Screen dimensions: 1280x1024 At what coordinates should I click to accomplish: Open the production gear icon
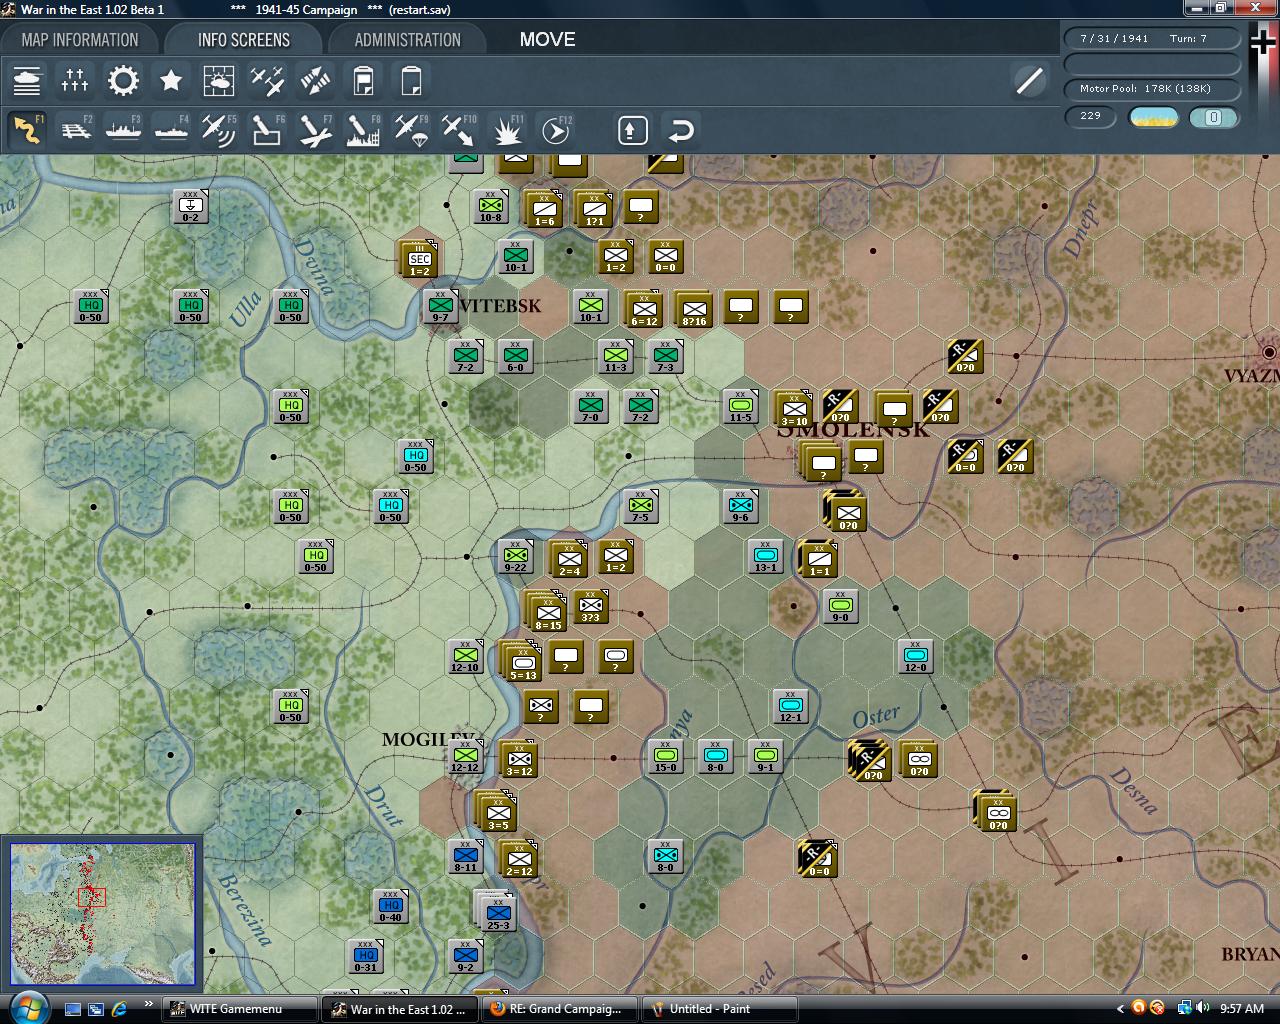[123, 80]
